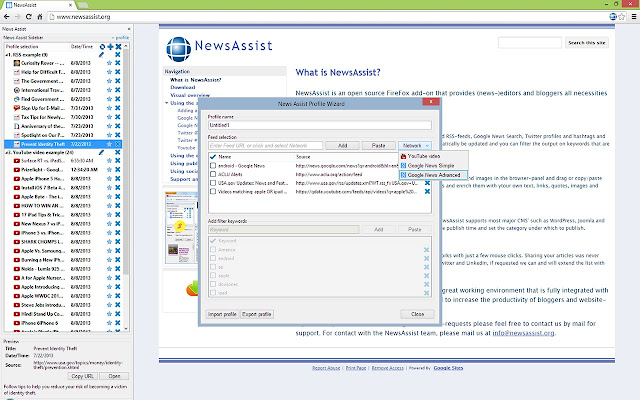Remove the Curiosity Rover item
Image resolution: width=640 pixels, height=400 pixels.
(118, 63)
